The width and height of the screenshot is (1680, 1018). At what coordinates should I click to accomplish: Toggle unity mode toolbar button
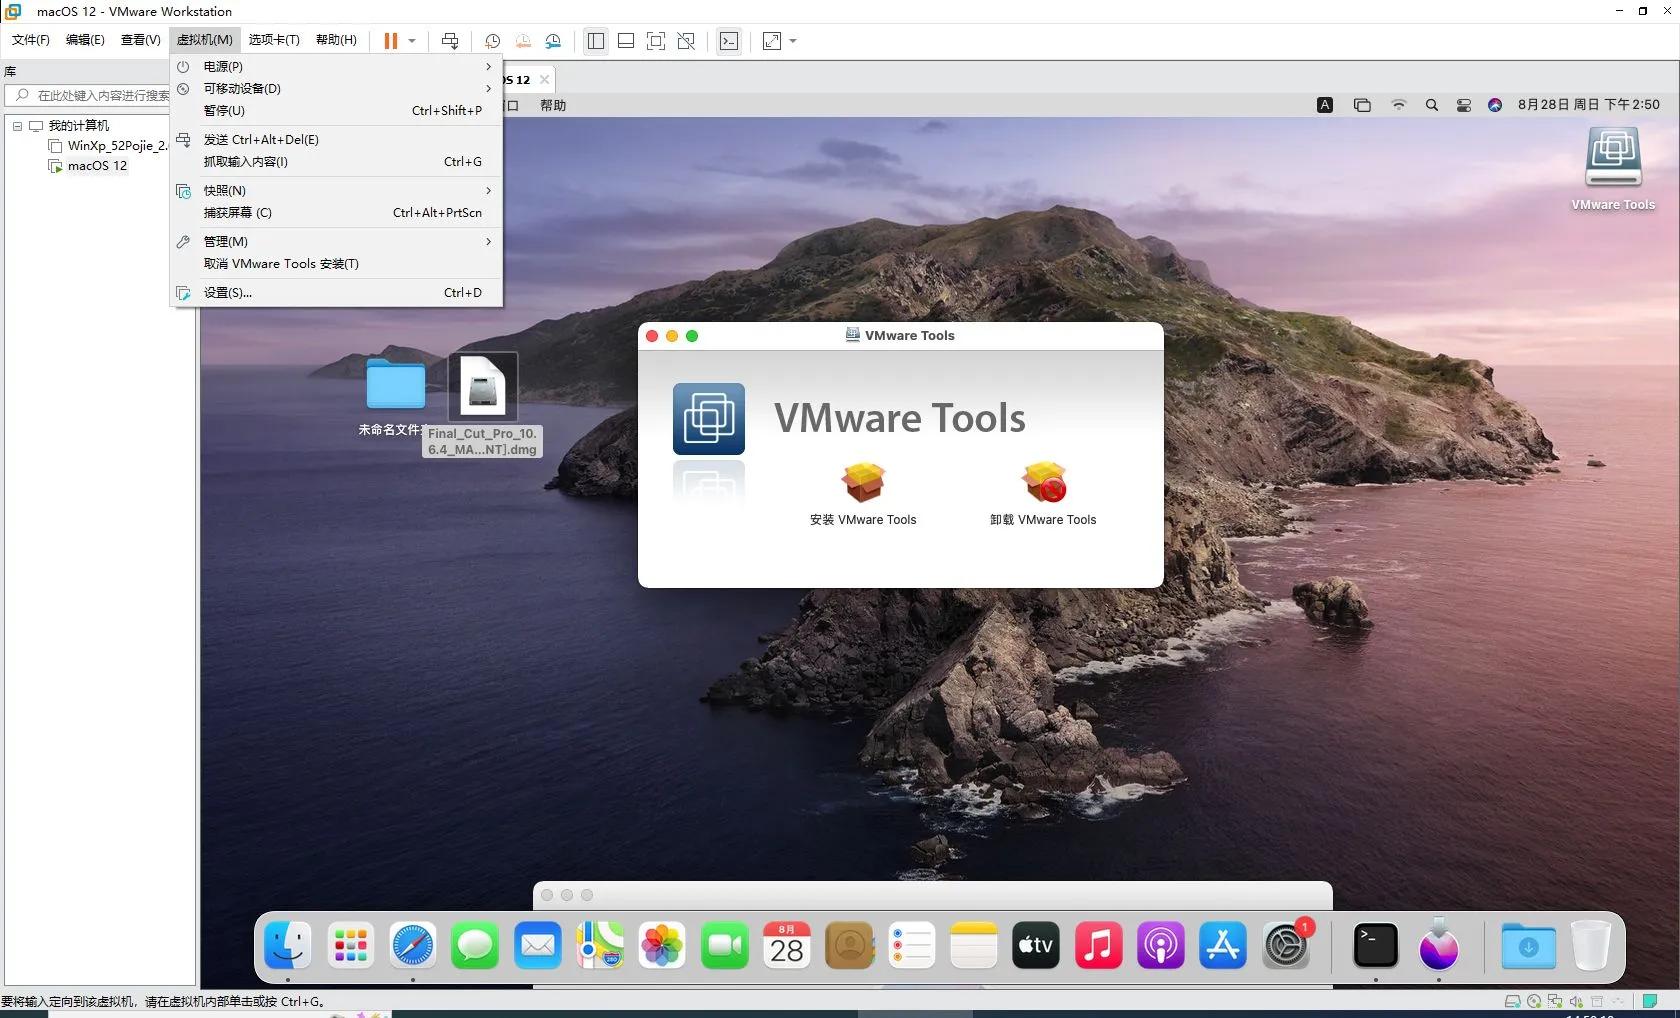[686, 41]
